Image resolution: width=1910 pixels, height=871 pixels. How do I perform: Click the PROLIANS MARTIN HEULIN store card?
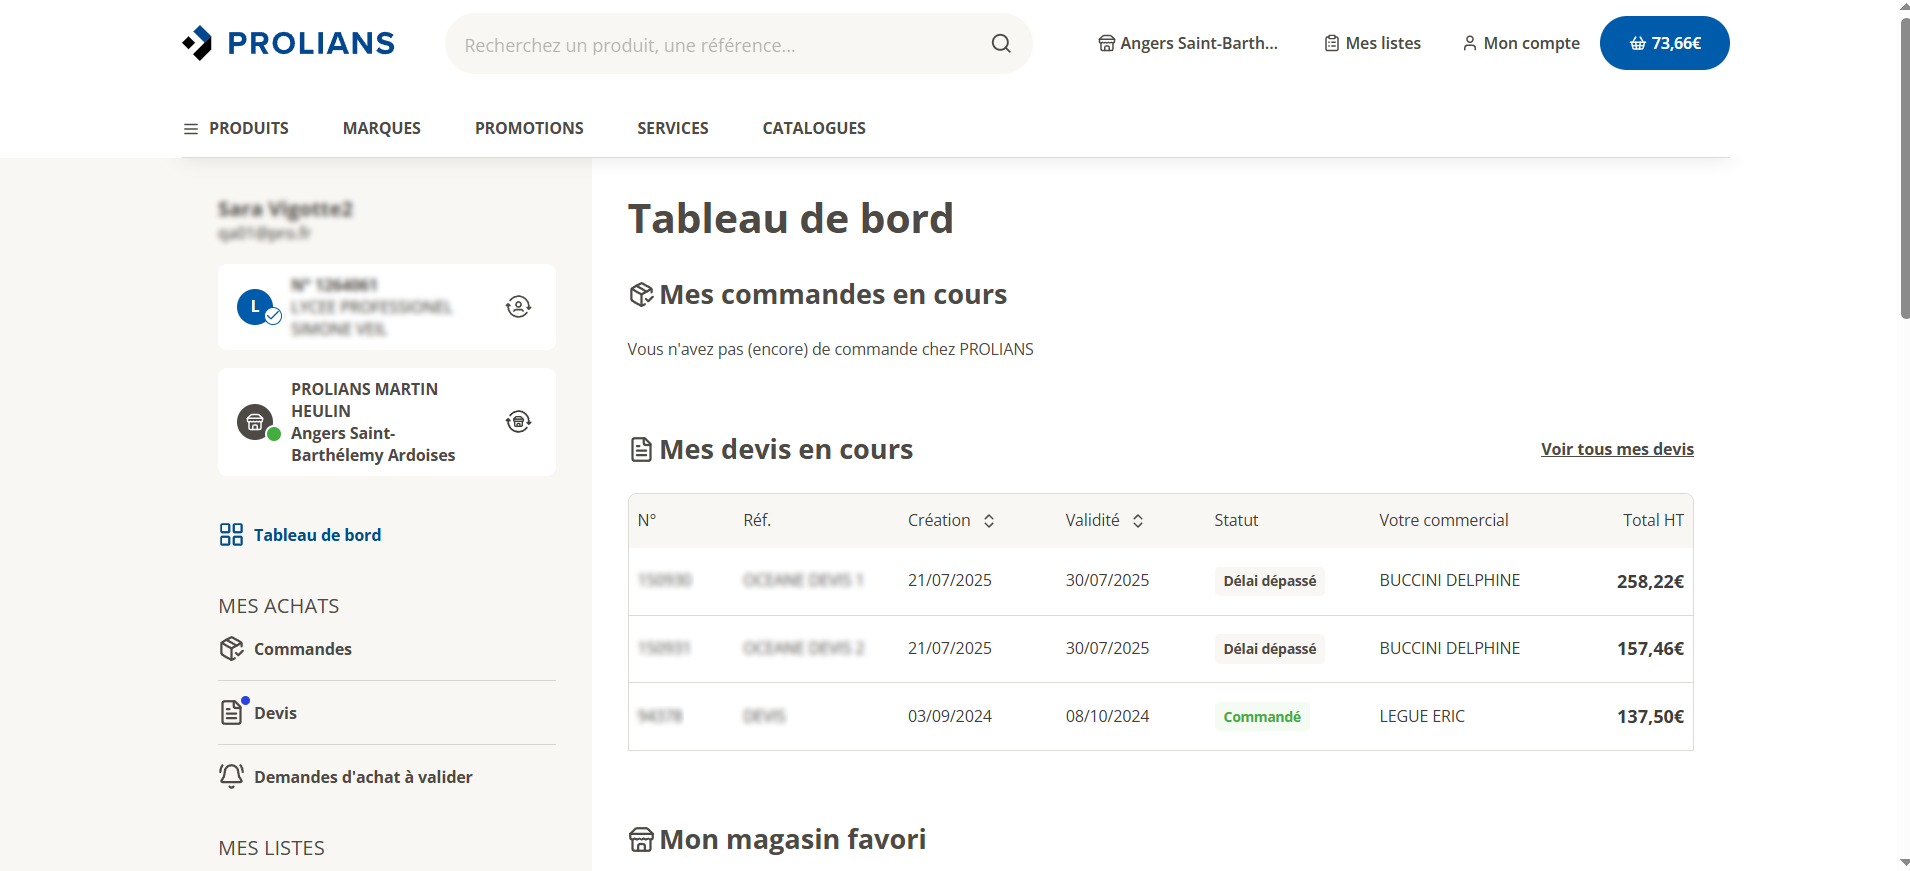(x=387, y=422)
